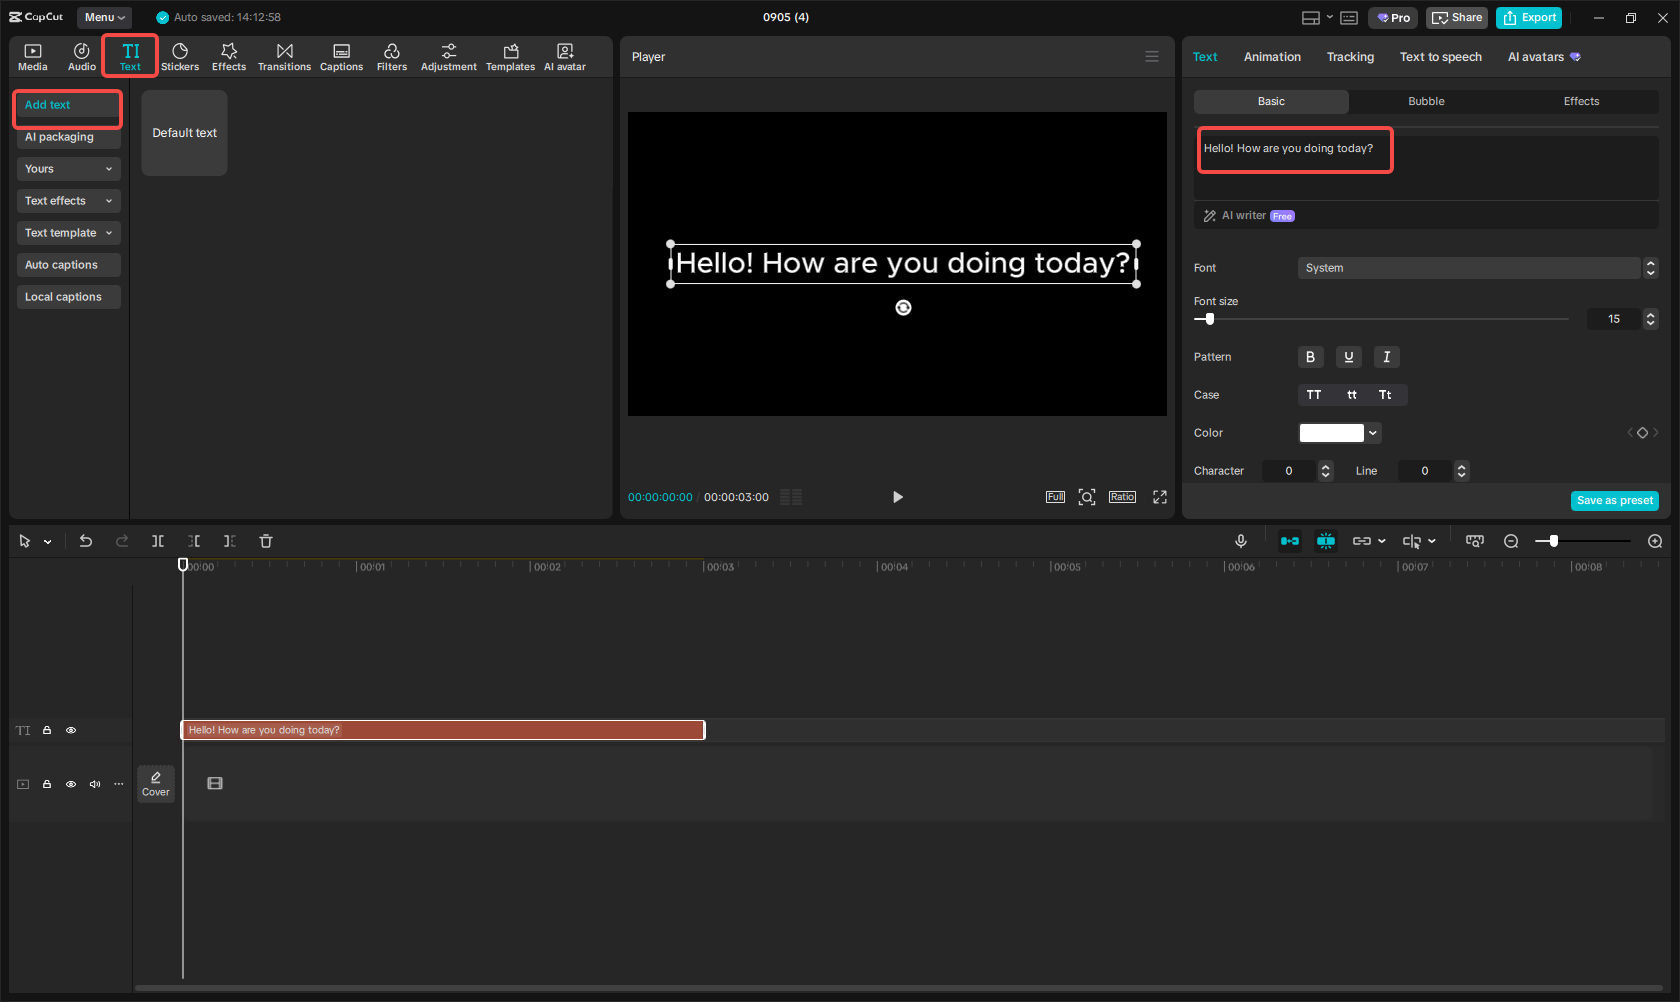Expand the Text effects section

pos(68,200)
